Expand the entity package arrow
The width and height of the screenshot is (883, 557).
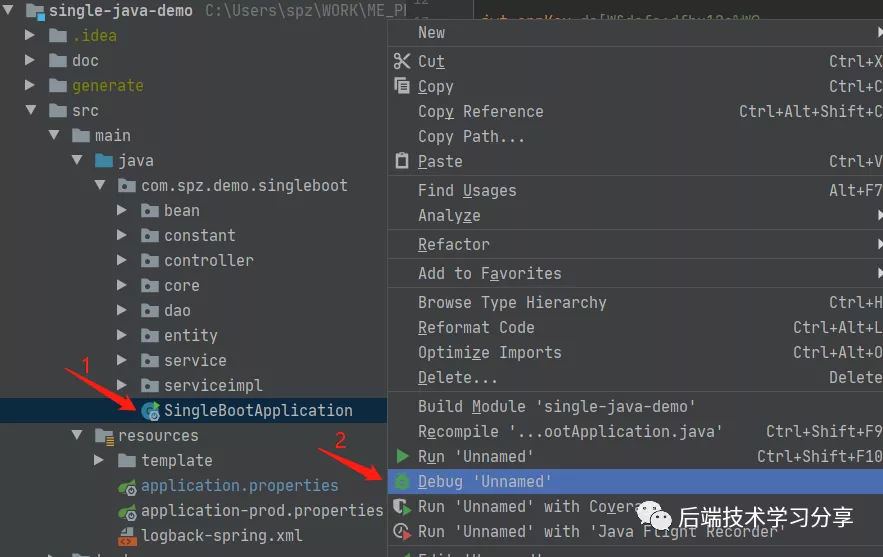pyautogui.click(x=122, y=335)
